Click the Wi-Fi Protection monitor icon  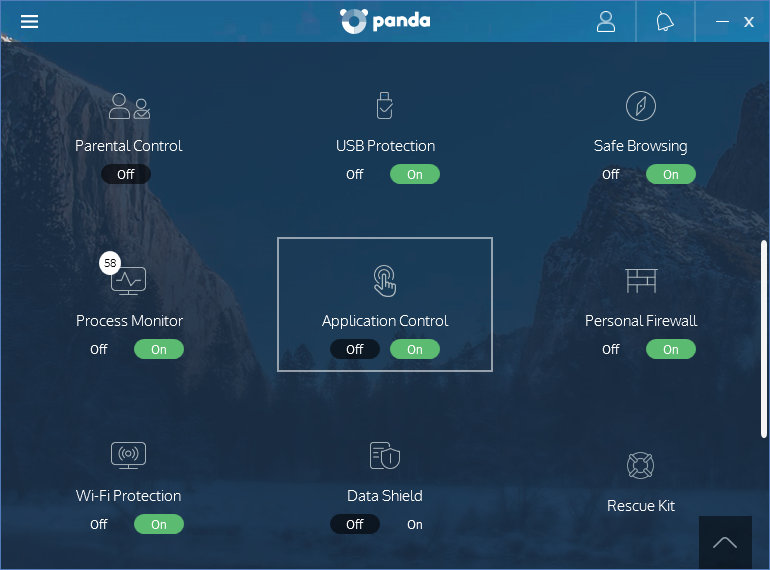[128, 455]
